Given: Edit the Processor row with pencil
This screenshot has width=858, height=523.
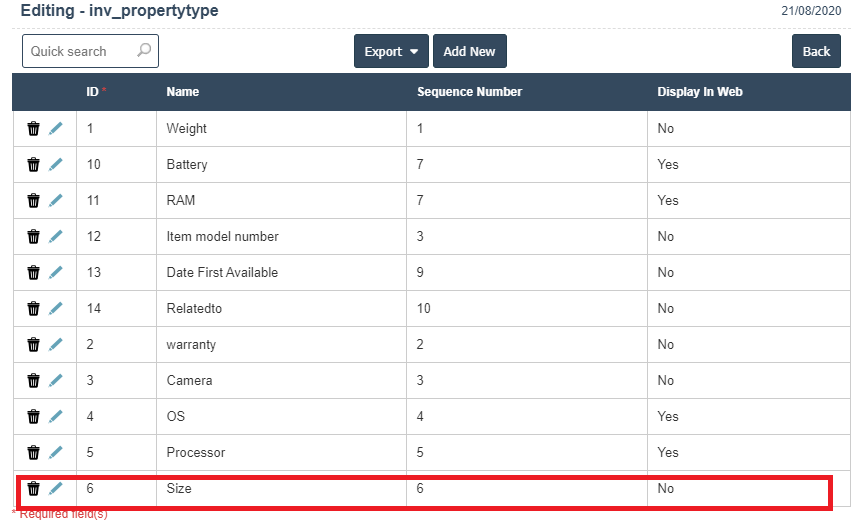Looking at the screenshot, I should point(56,452).
